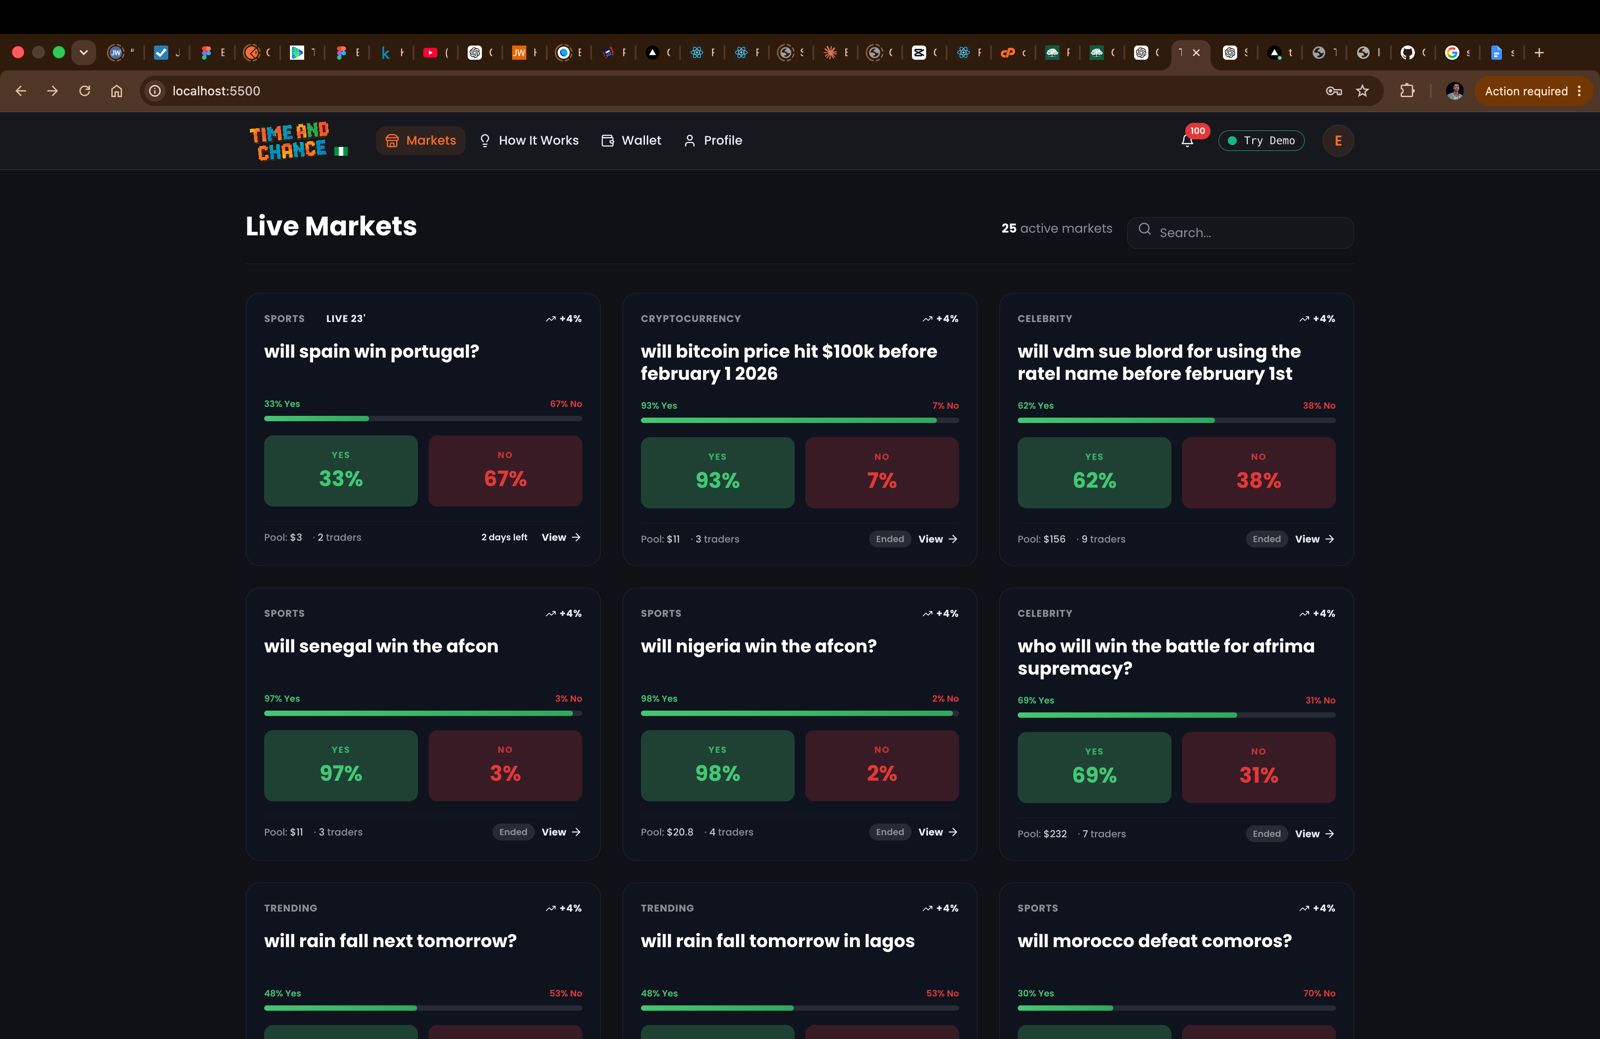Open a new browser tab with plus
The height and width of the screenshot is (1039, 1600).
coord(1539,53)
